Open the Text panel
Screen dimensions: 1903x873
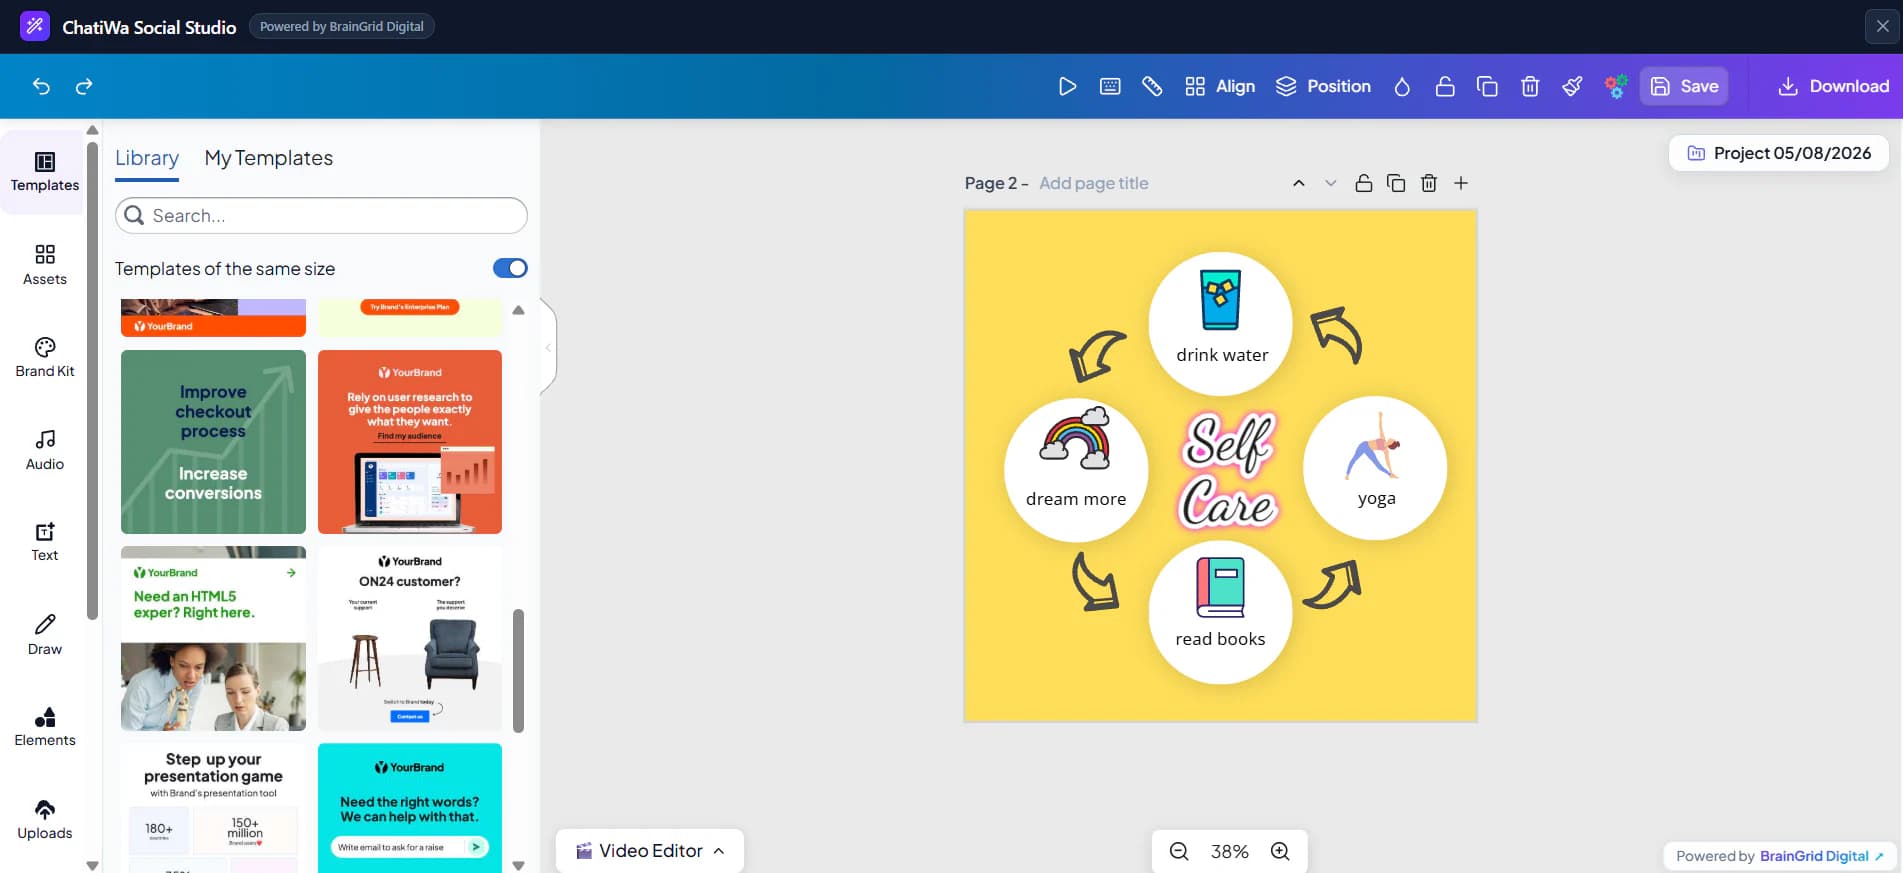45,542
